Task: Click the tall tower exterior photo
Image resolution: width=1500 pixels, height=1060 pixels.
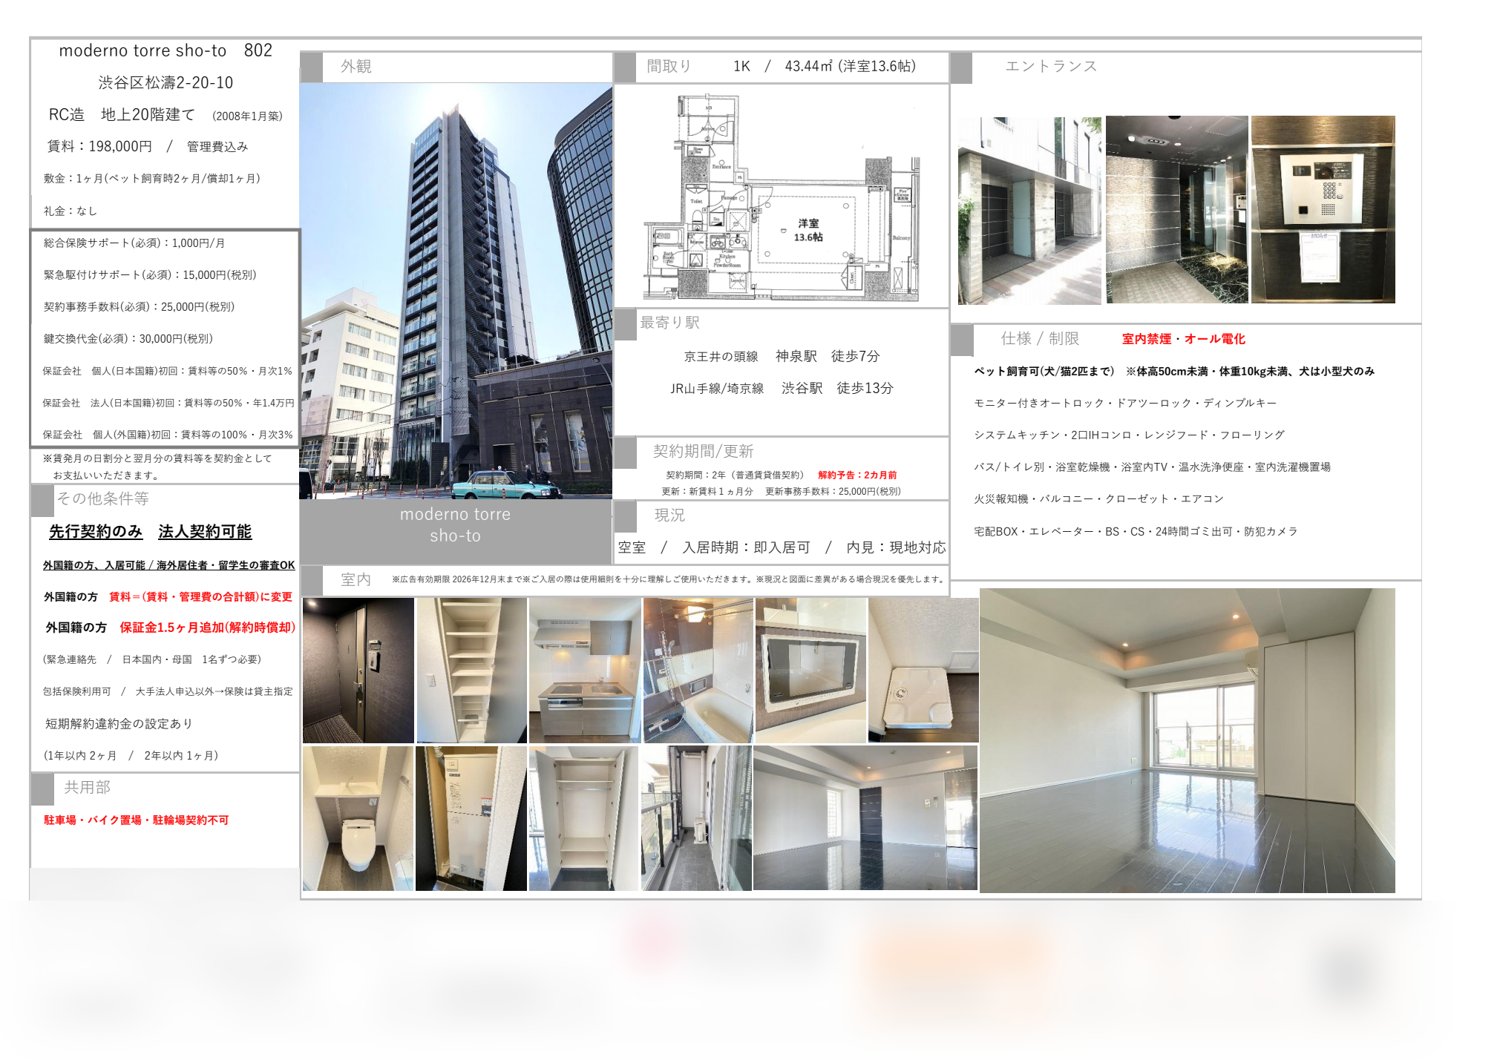Action: click(x=456, y=291)
